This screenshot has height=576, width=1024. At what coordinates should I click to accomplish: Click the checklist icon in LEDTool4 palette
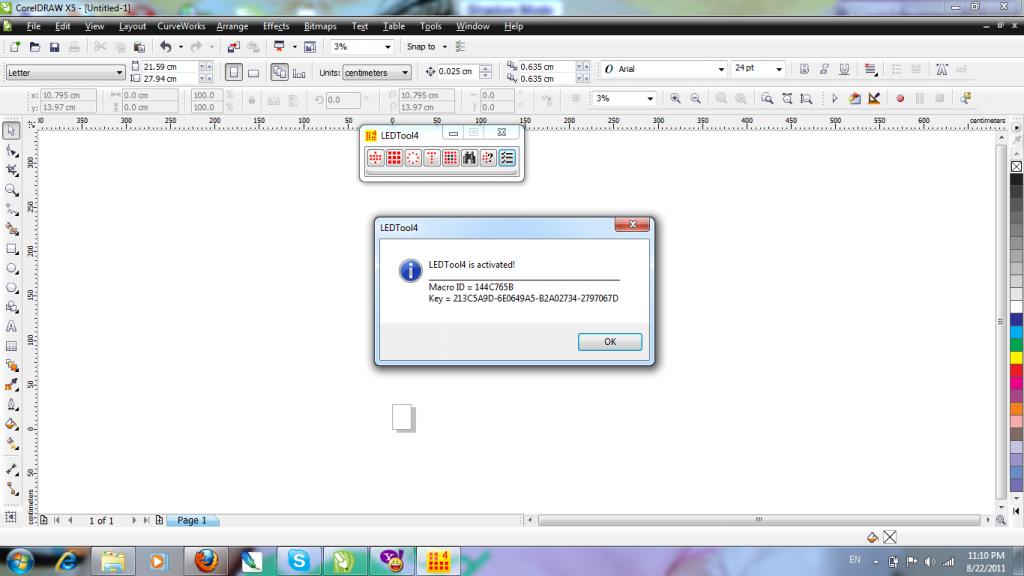pyautogui.click(x=507, y=157)
